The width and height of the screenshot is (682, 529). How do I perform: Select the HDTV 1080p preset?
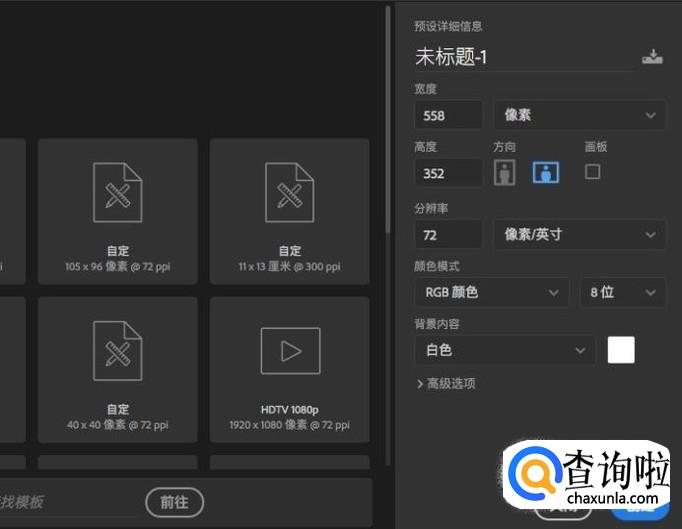click(x=290, y=370)
